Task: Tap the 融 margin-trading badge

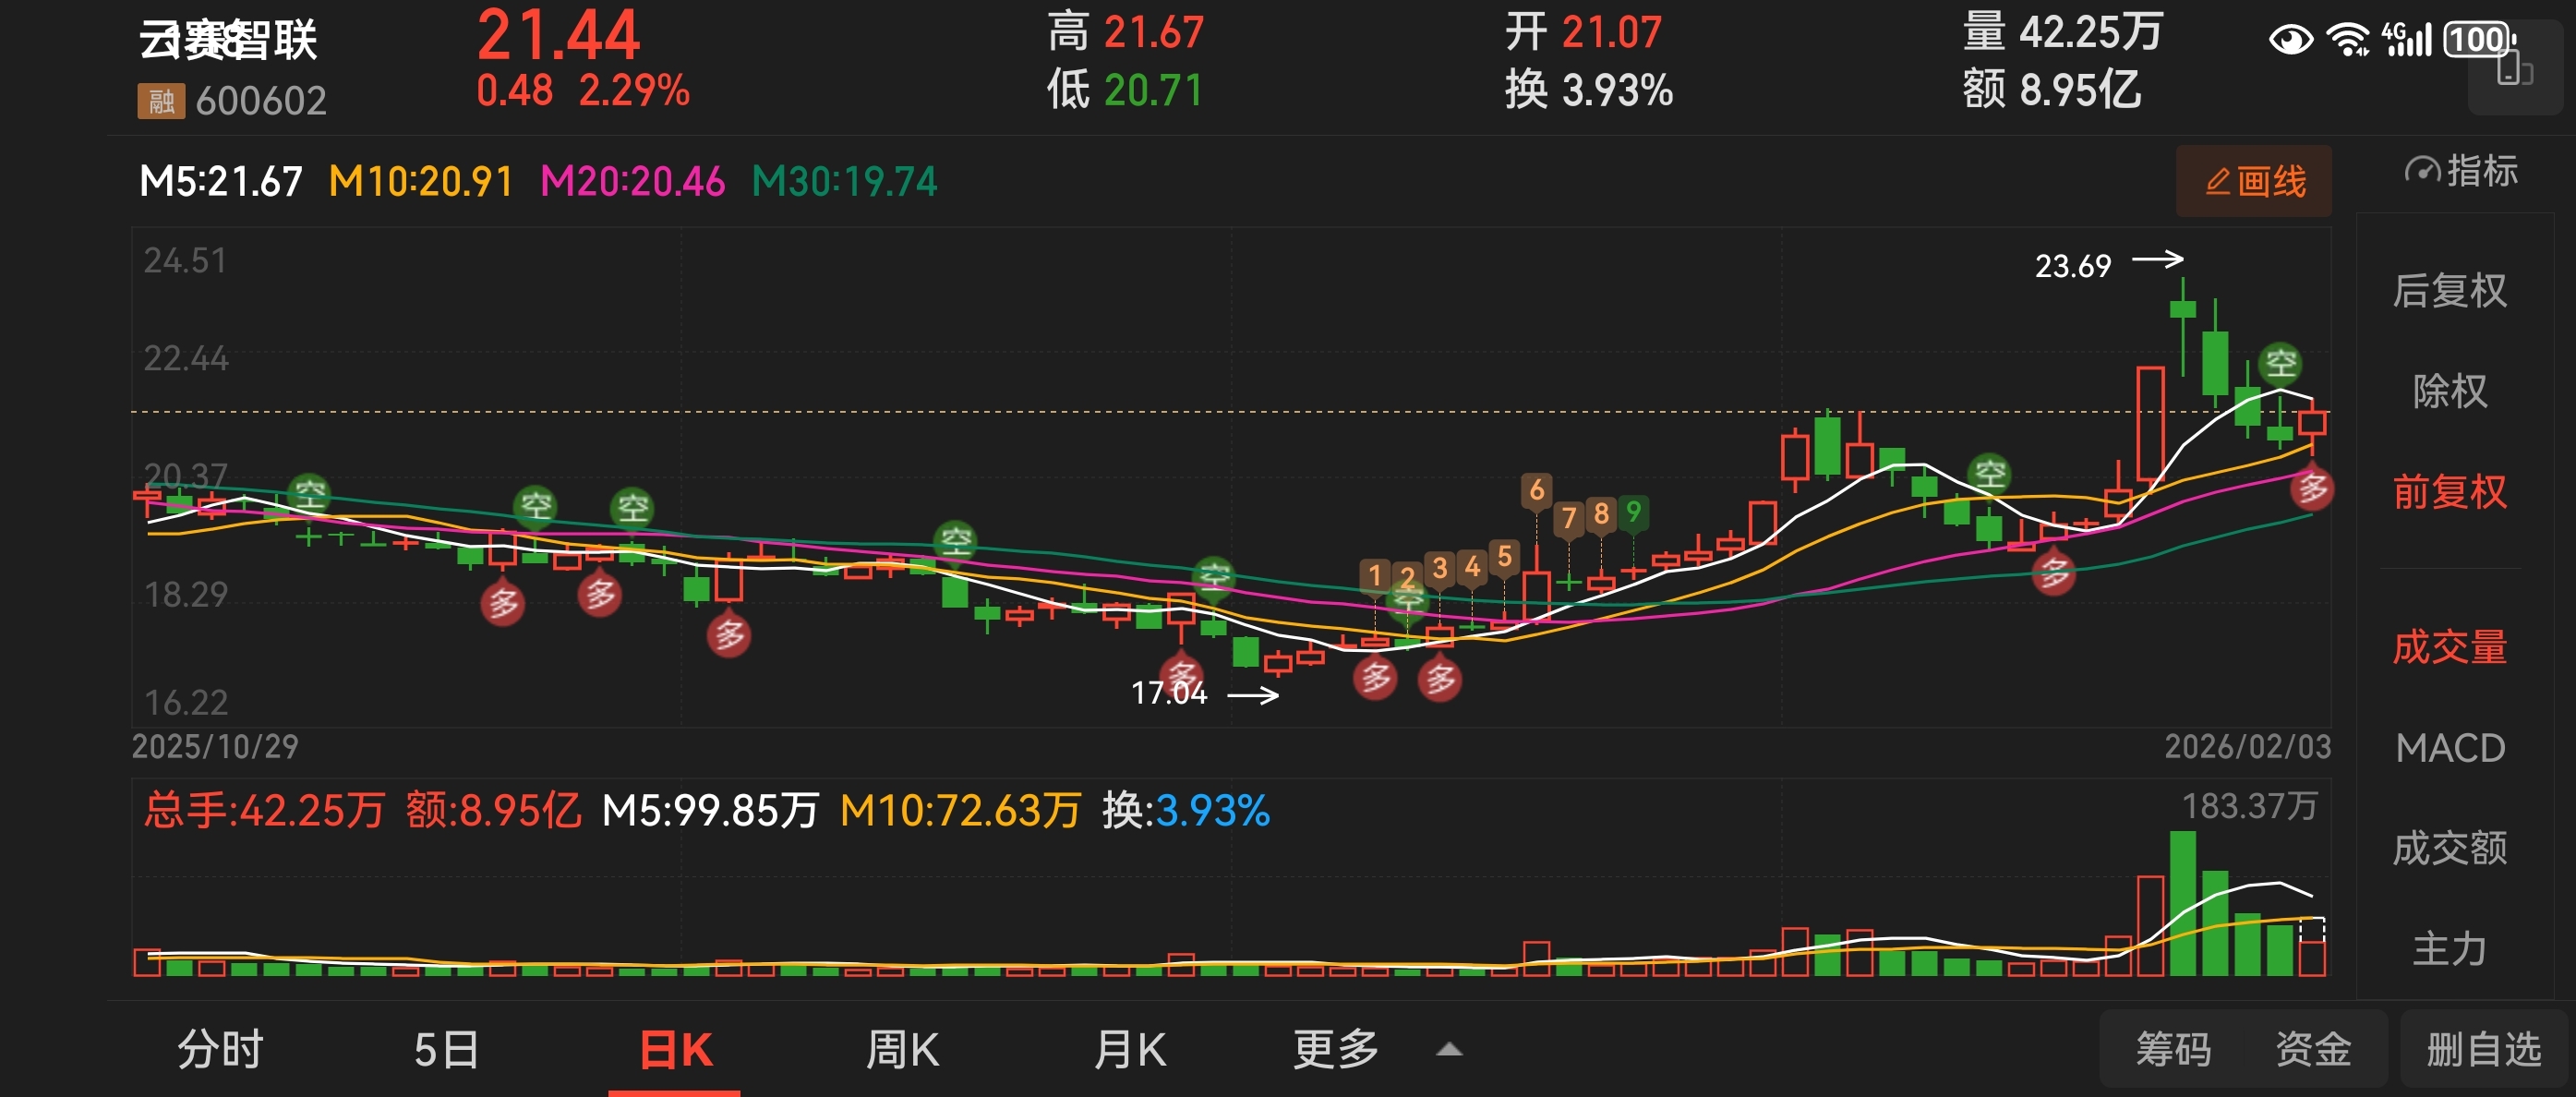Action: click(161, 101)
